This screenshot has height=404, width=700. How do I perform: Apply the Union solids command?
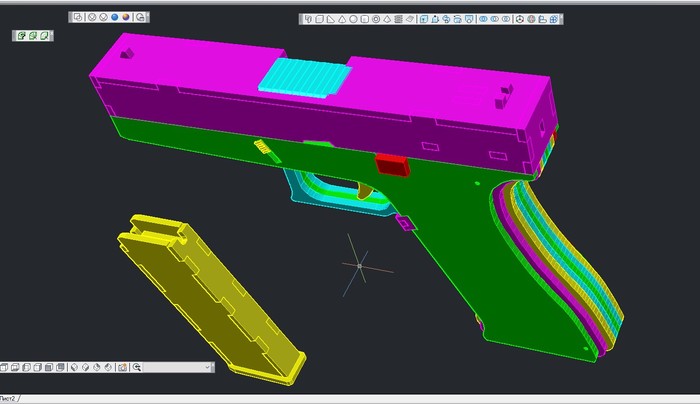(x=483, y=18)
